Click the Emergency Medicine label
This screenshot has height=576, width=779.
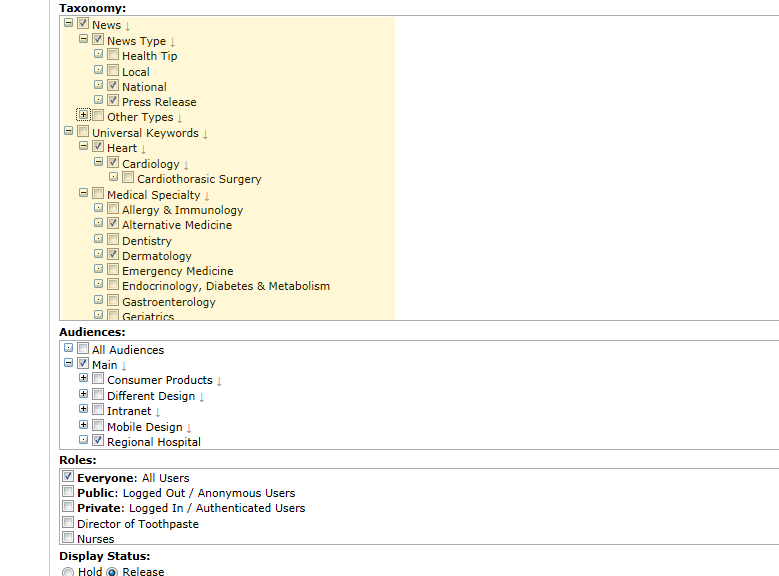pyautogui.click(x=177, y=271)
